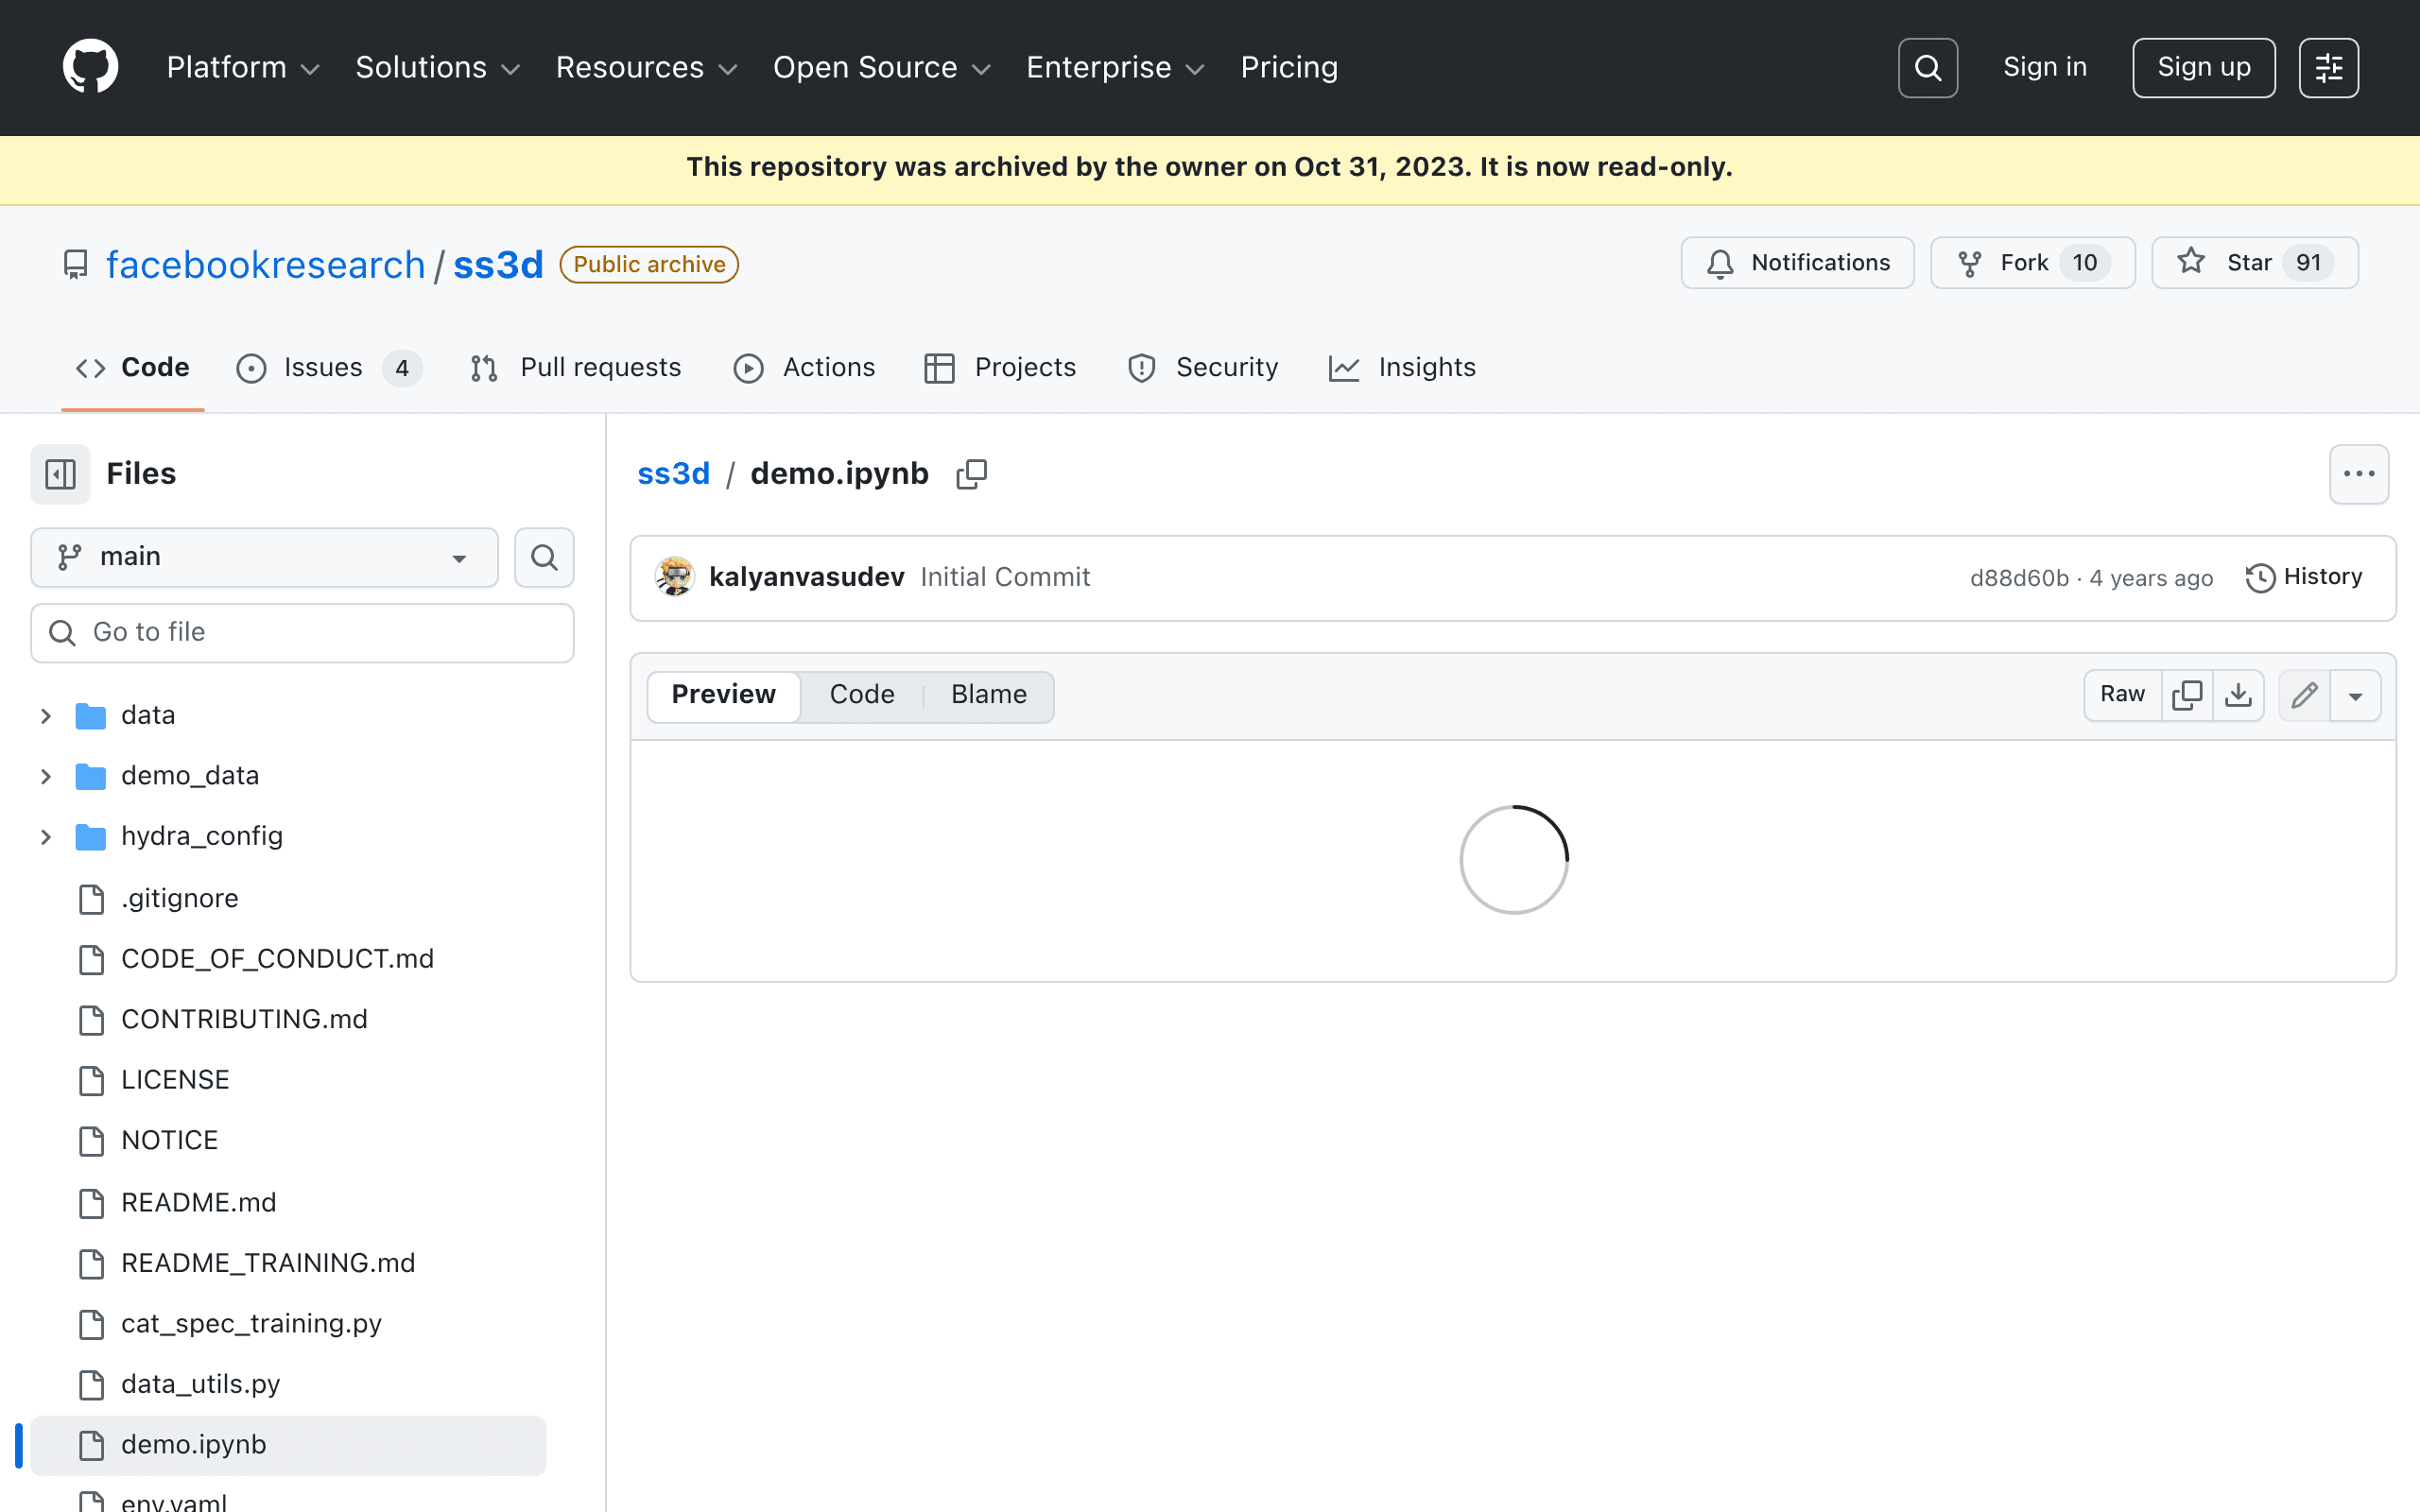Screen dimensions: 2420x1512
Task: Open the History clock link
Action: coord(2304,577)
